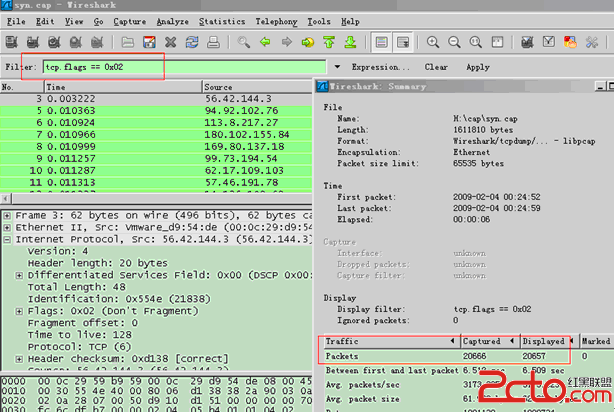Jump to last packet icon
This screenshot has height=413, width=615.
pos(350,42)
